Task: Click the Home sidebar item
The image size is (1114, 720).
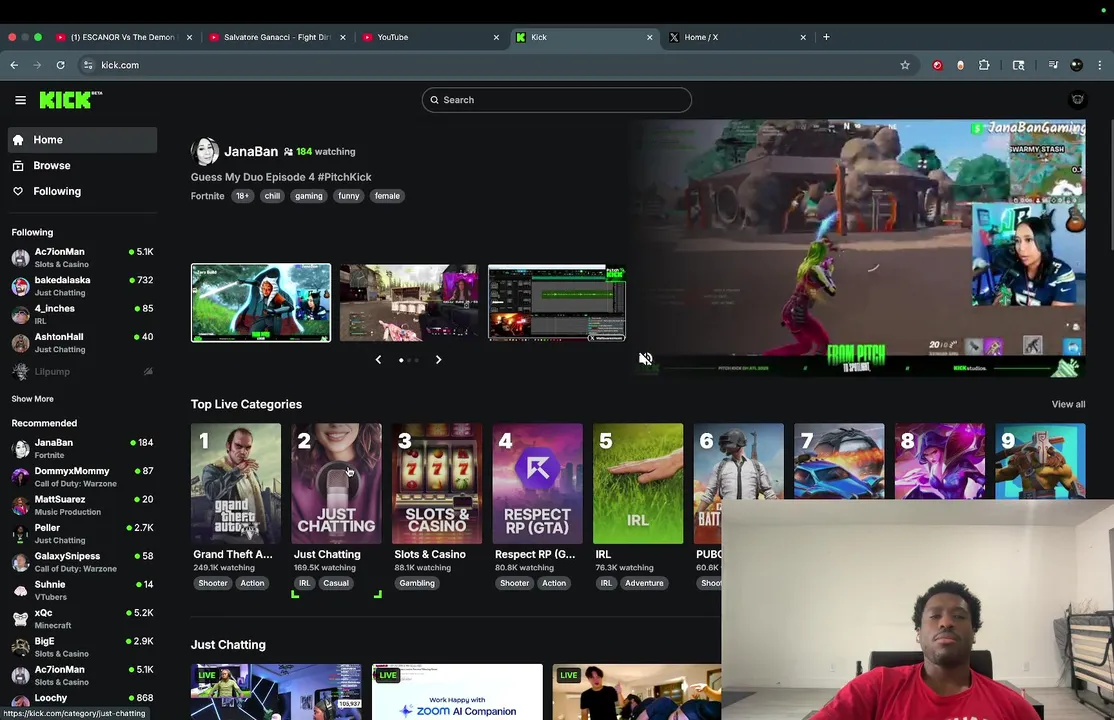Action: [82, 140]
